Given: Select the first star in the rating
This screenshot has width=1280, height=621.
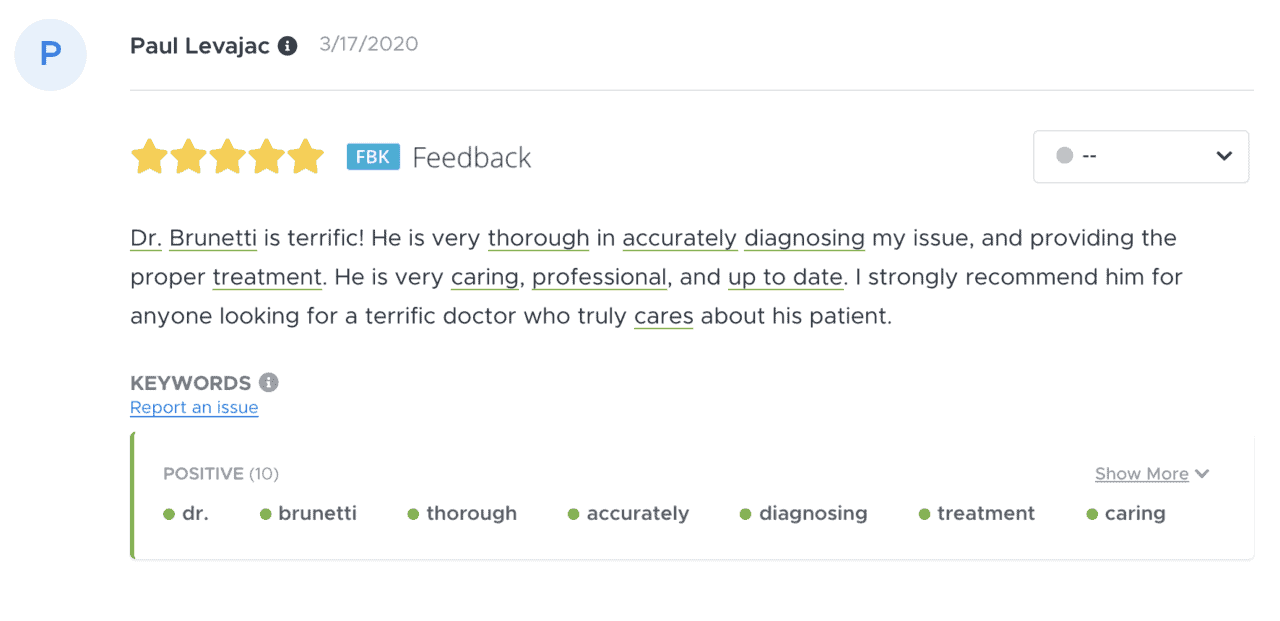Looking at the screenshot, I should click(150, 156).
